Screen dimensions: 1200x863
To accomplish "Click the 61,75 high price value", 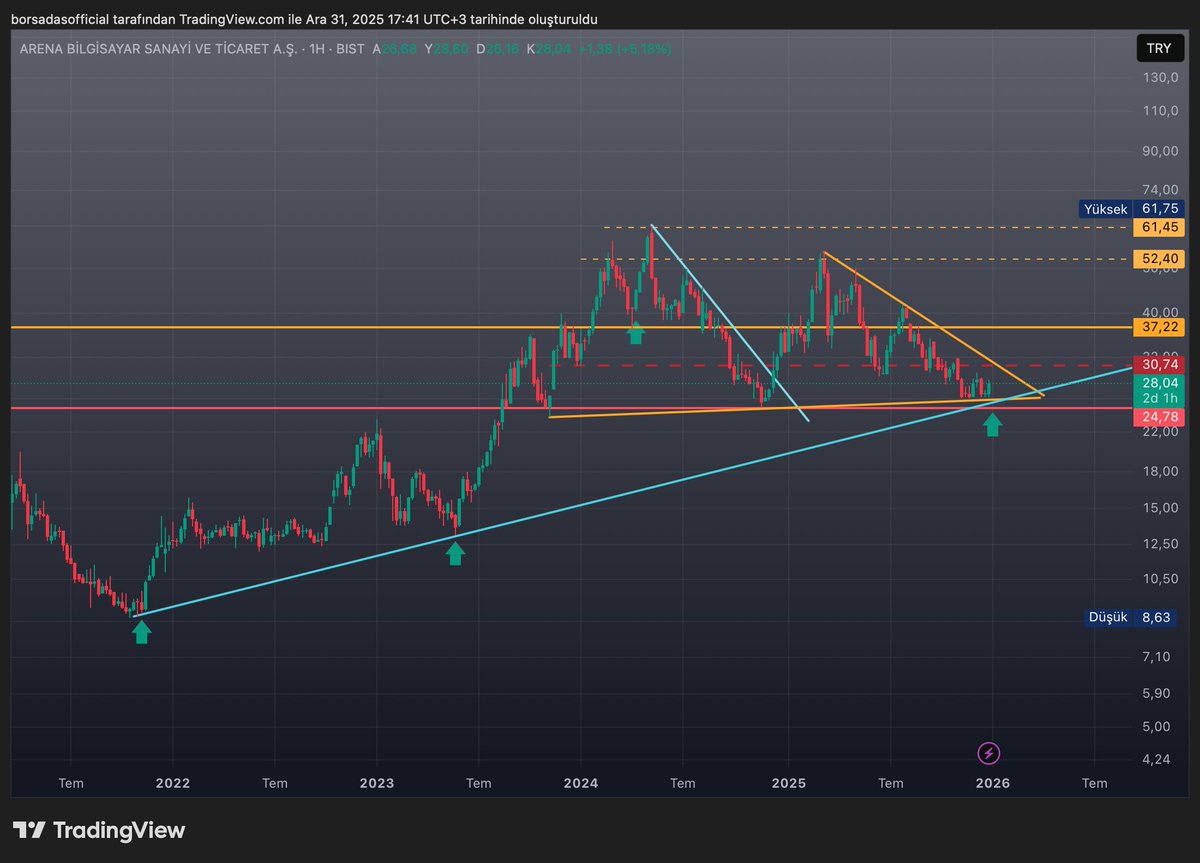I will tap(1160, 209).
